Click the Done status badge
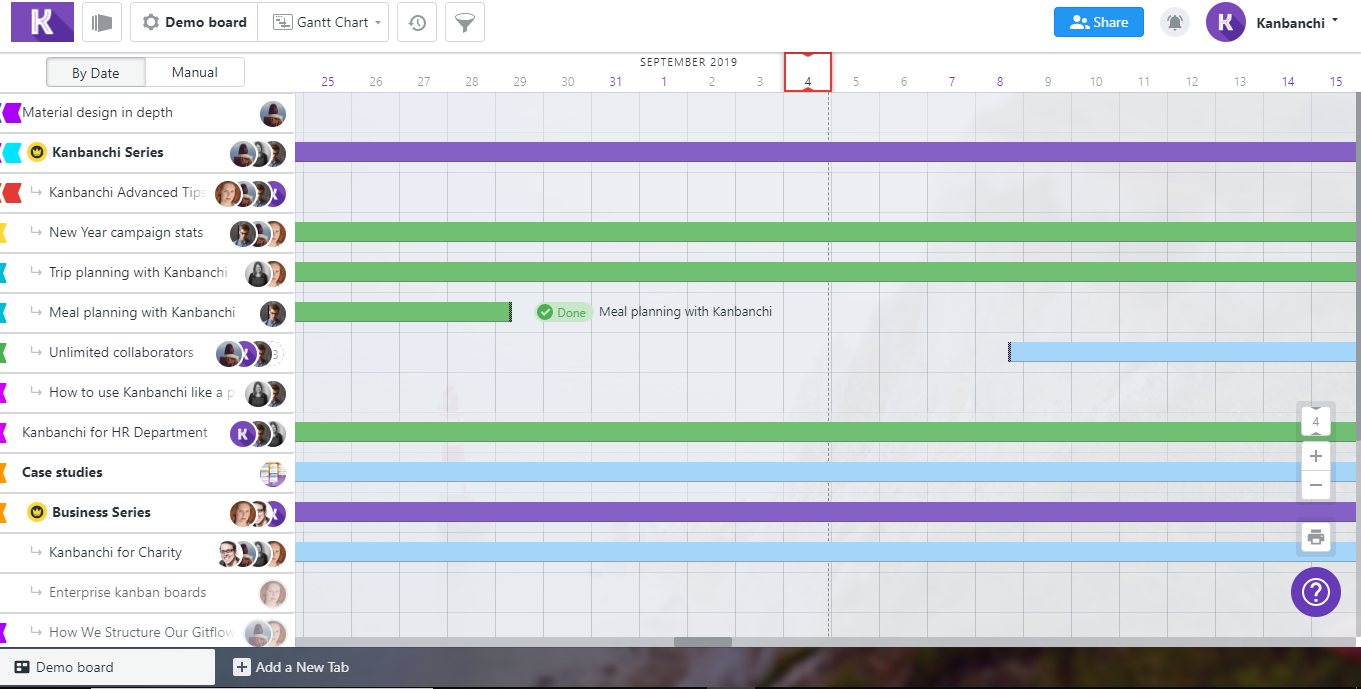Screen dimensions: 1361x689 [563, 312]
